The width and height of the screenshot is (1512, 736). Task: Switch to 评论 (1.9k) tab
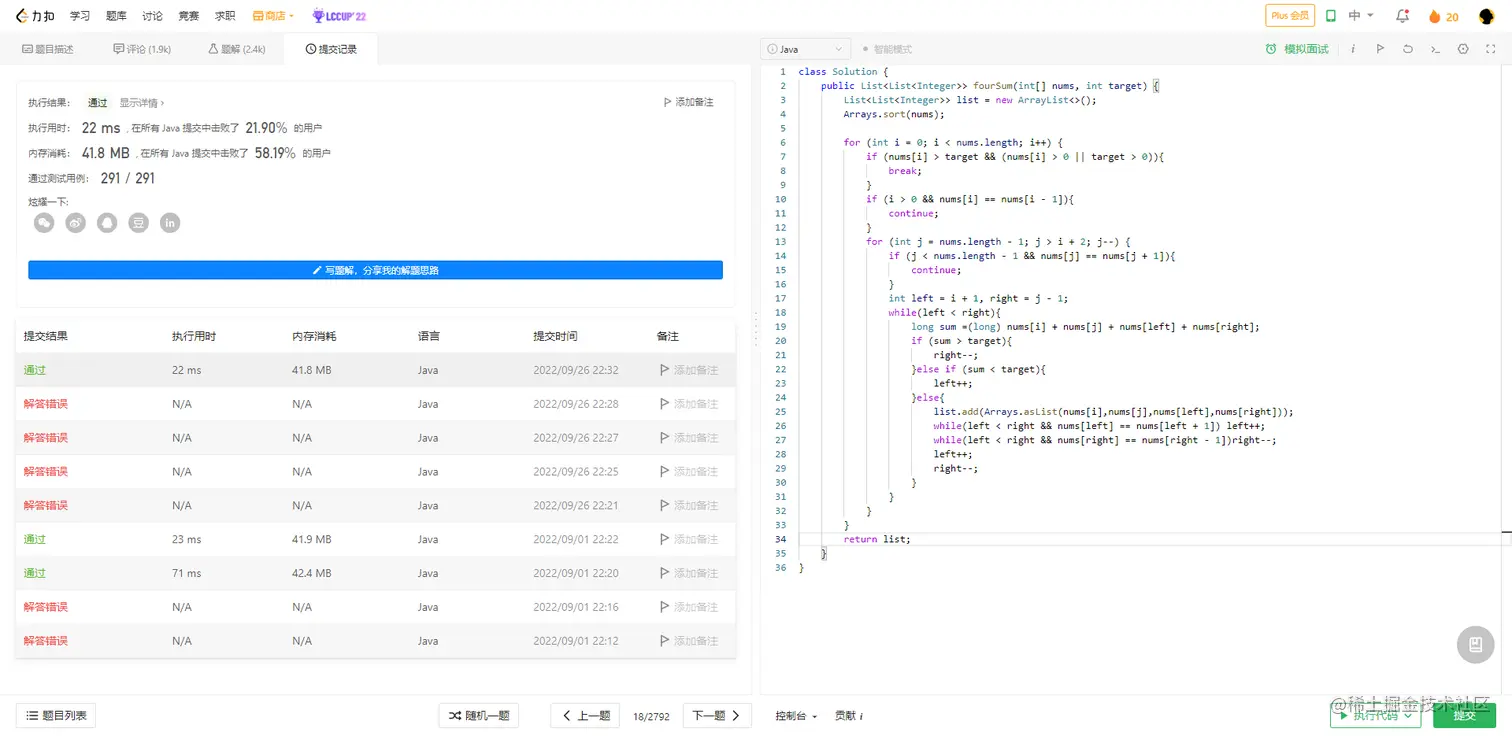(142, 49)
